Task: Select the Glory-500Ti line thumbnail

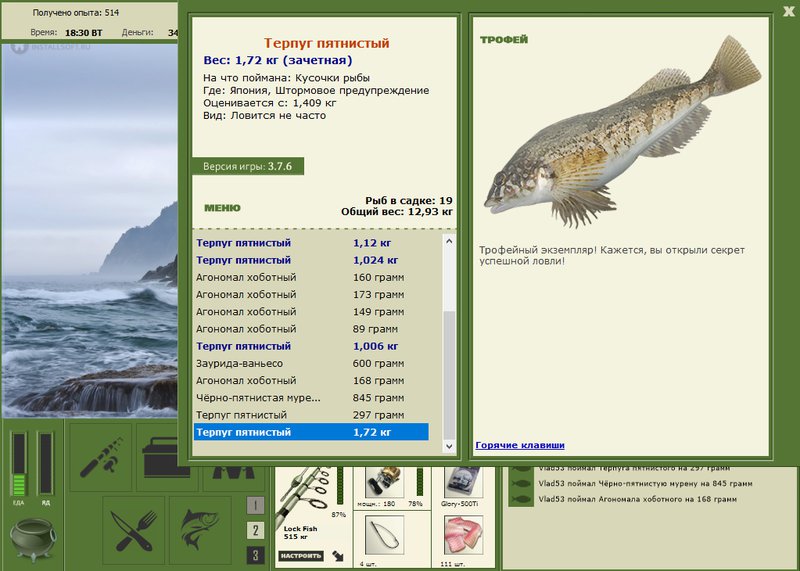Action: (462, 482)
